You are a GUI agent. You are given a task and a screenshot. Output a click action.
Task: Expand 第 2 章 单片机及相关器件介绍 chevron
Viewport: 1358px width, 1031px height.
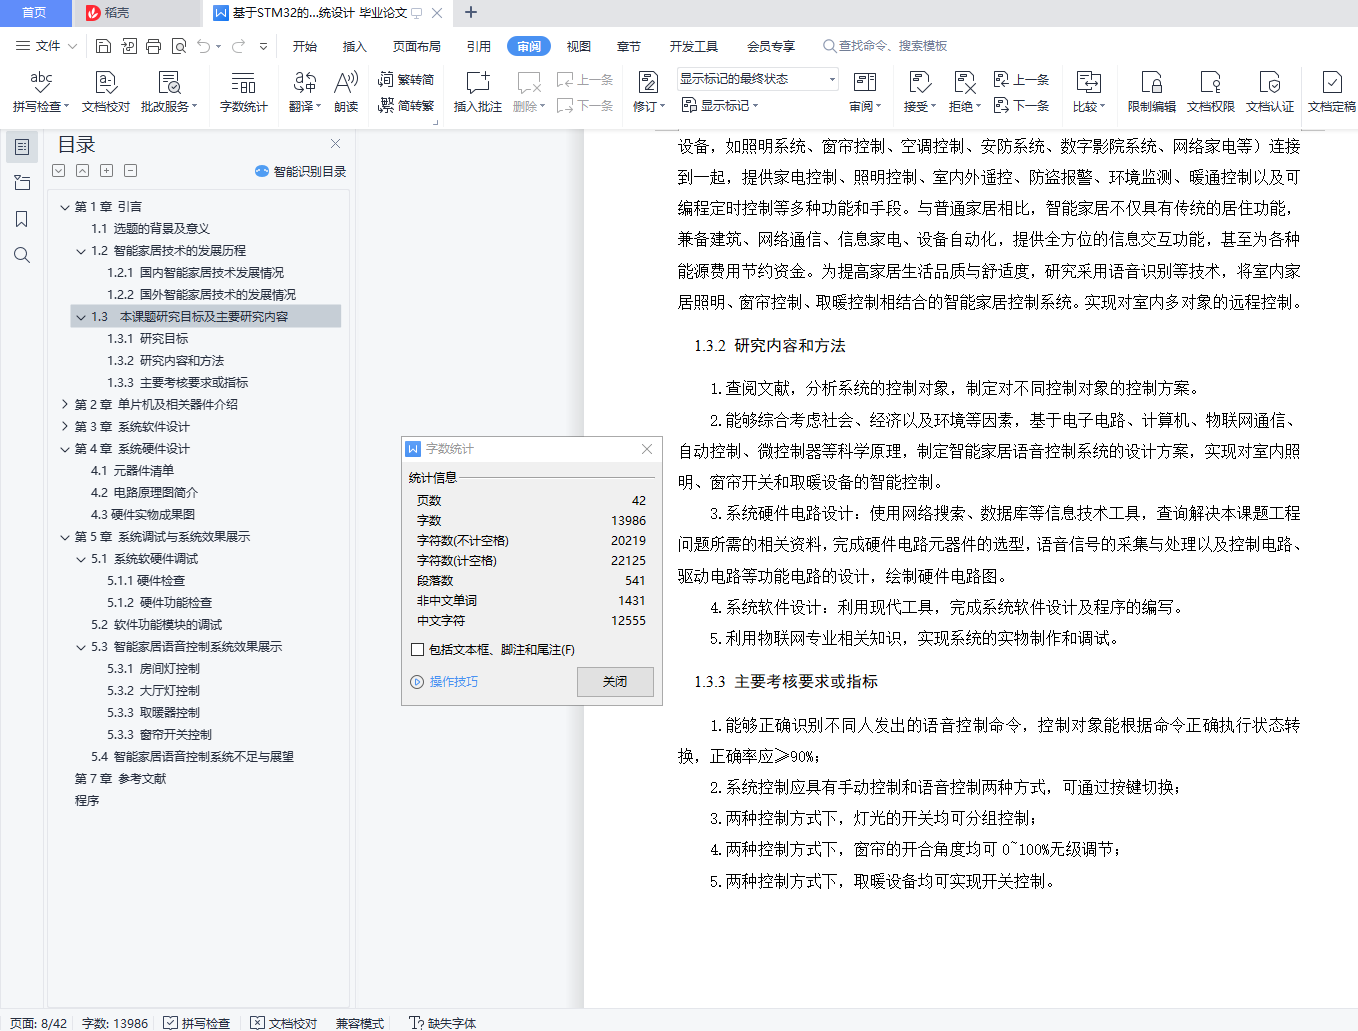tap(65, 405)
